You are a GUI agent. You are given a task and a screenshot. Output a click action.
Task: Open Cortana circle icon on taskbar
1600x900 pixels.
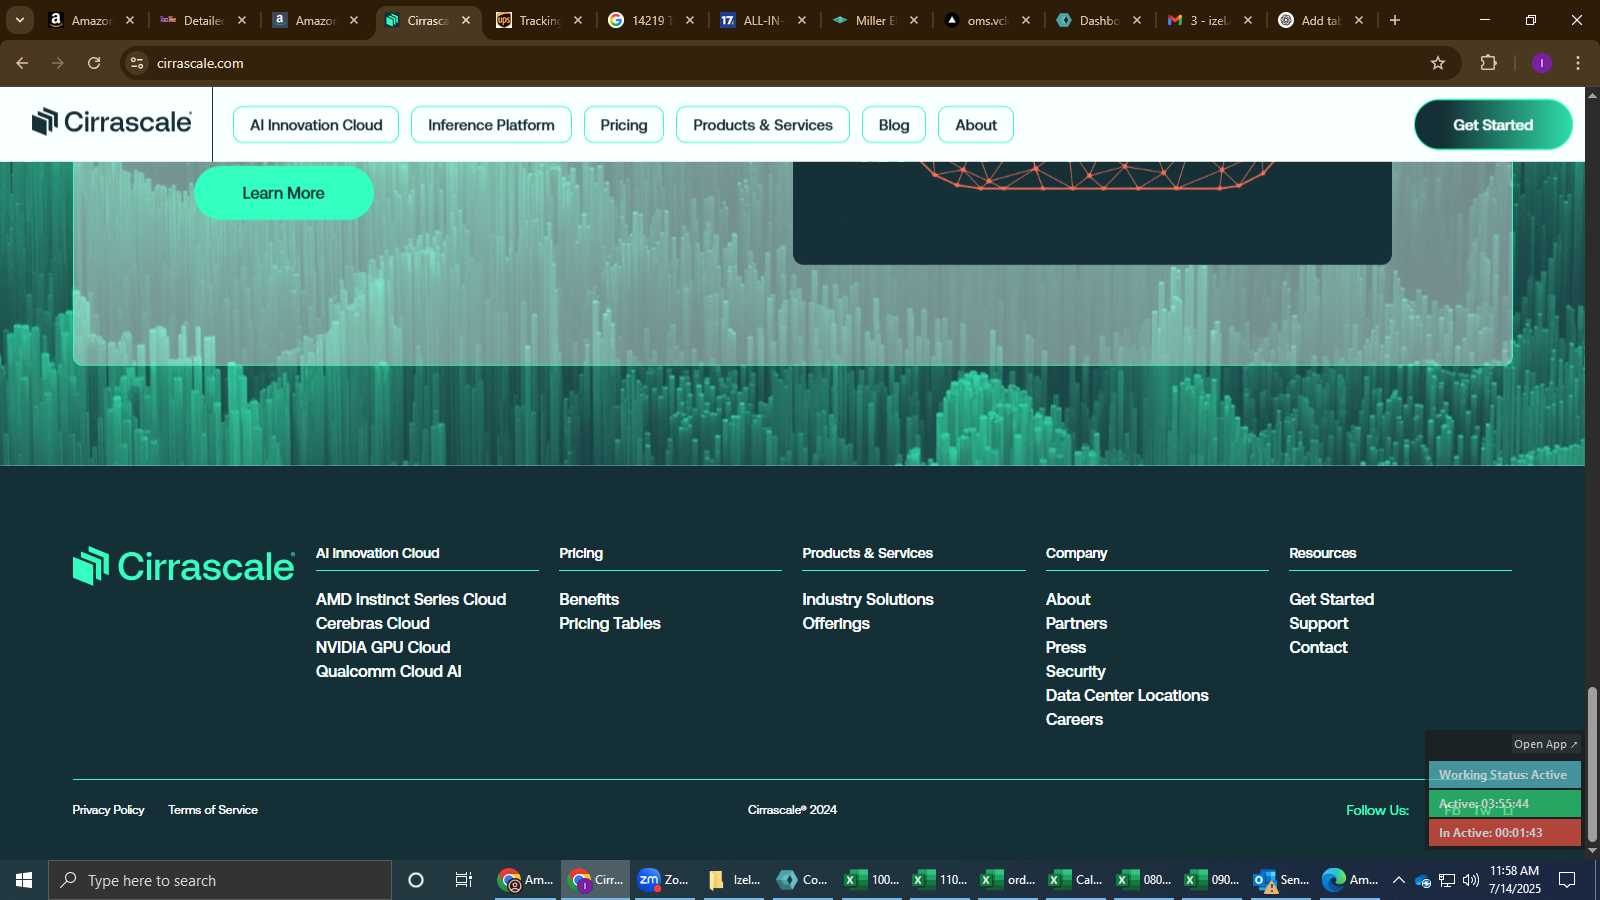pos(416,880)
